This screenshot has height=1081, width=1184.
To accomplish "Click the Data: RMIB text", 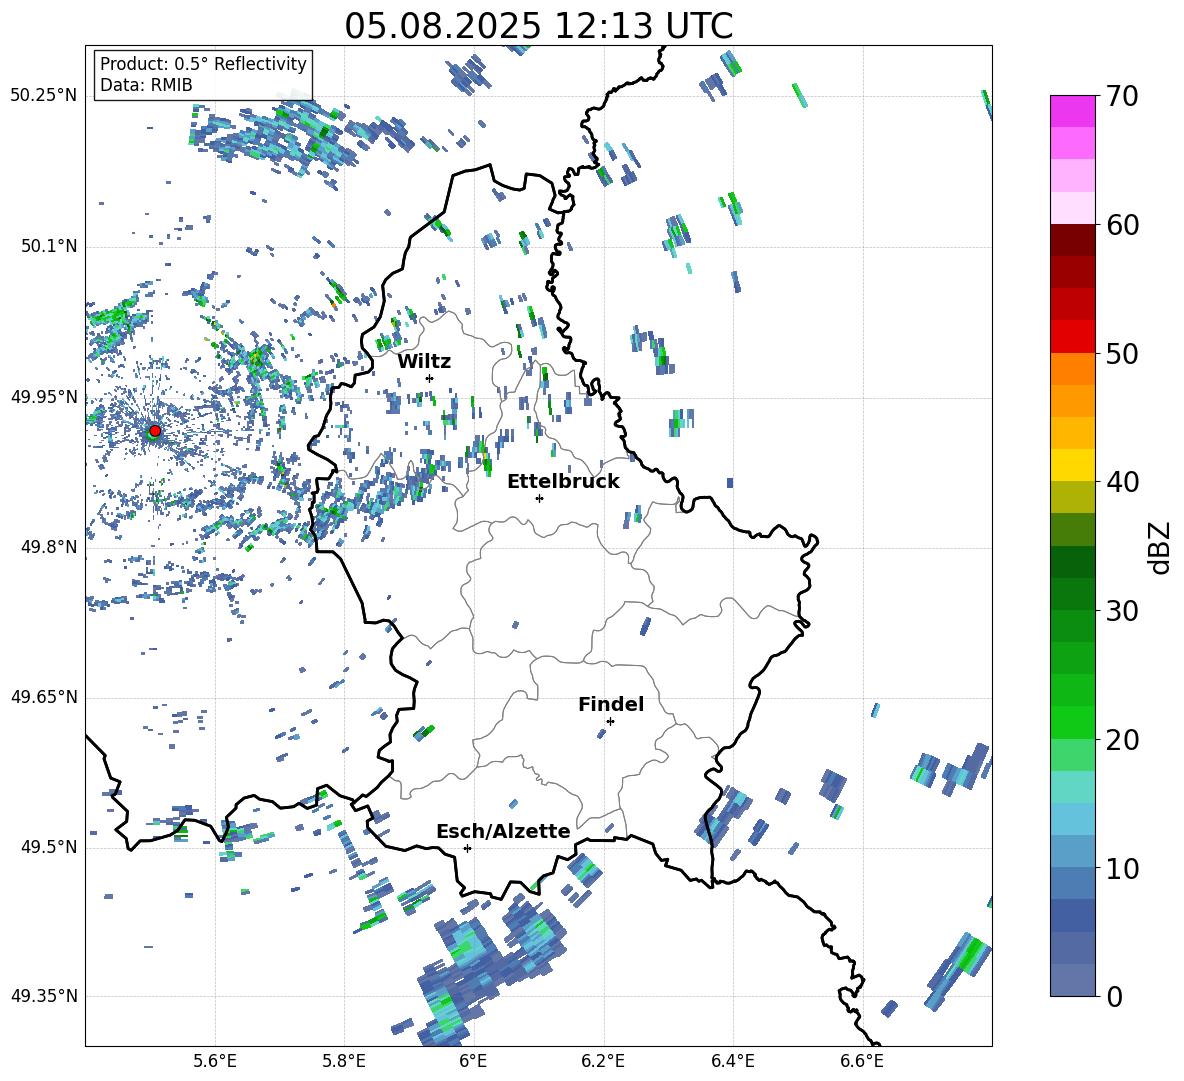I will pyautogui.click(x=146, y=85).
